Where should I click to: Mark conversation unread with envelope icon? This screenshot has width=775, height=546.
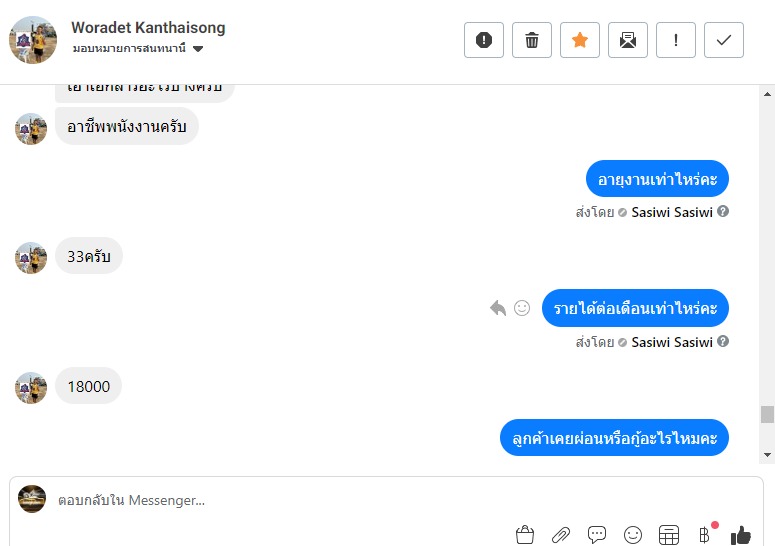pos(628,40)
